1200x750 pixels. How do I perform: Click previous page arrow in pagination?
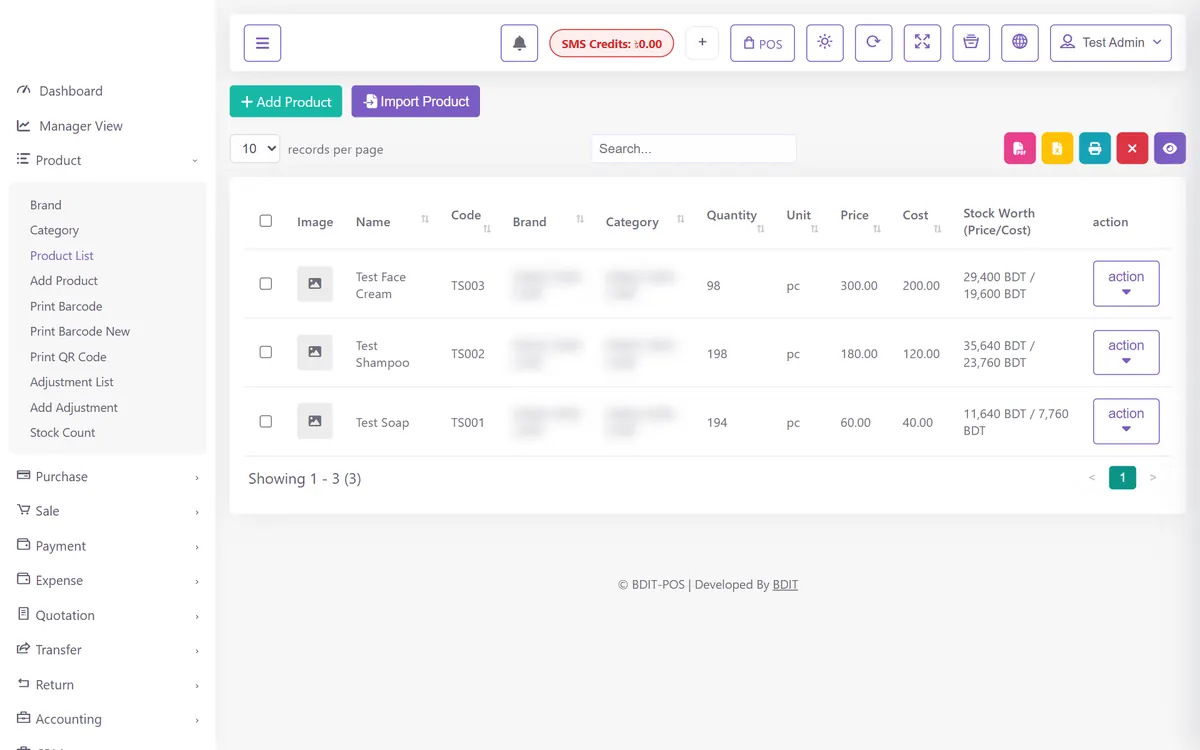(x=1092, y=478)
